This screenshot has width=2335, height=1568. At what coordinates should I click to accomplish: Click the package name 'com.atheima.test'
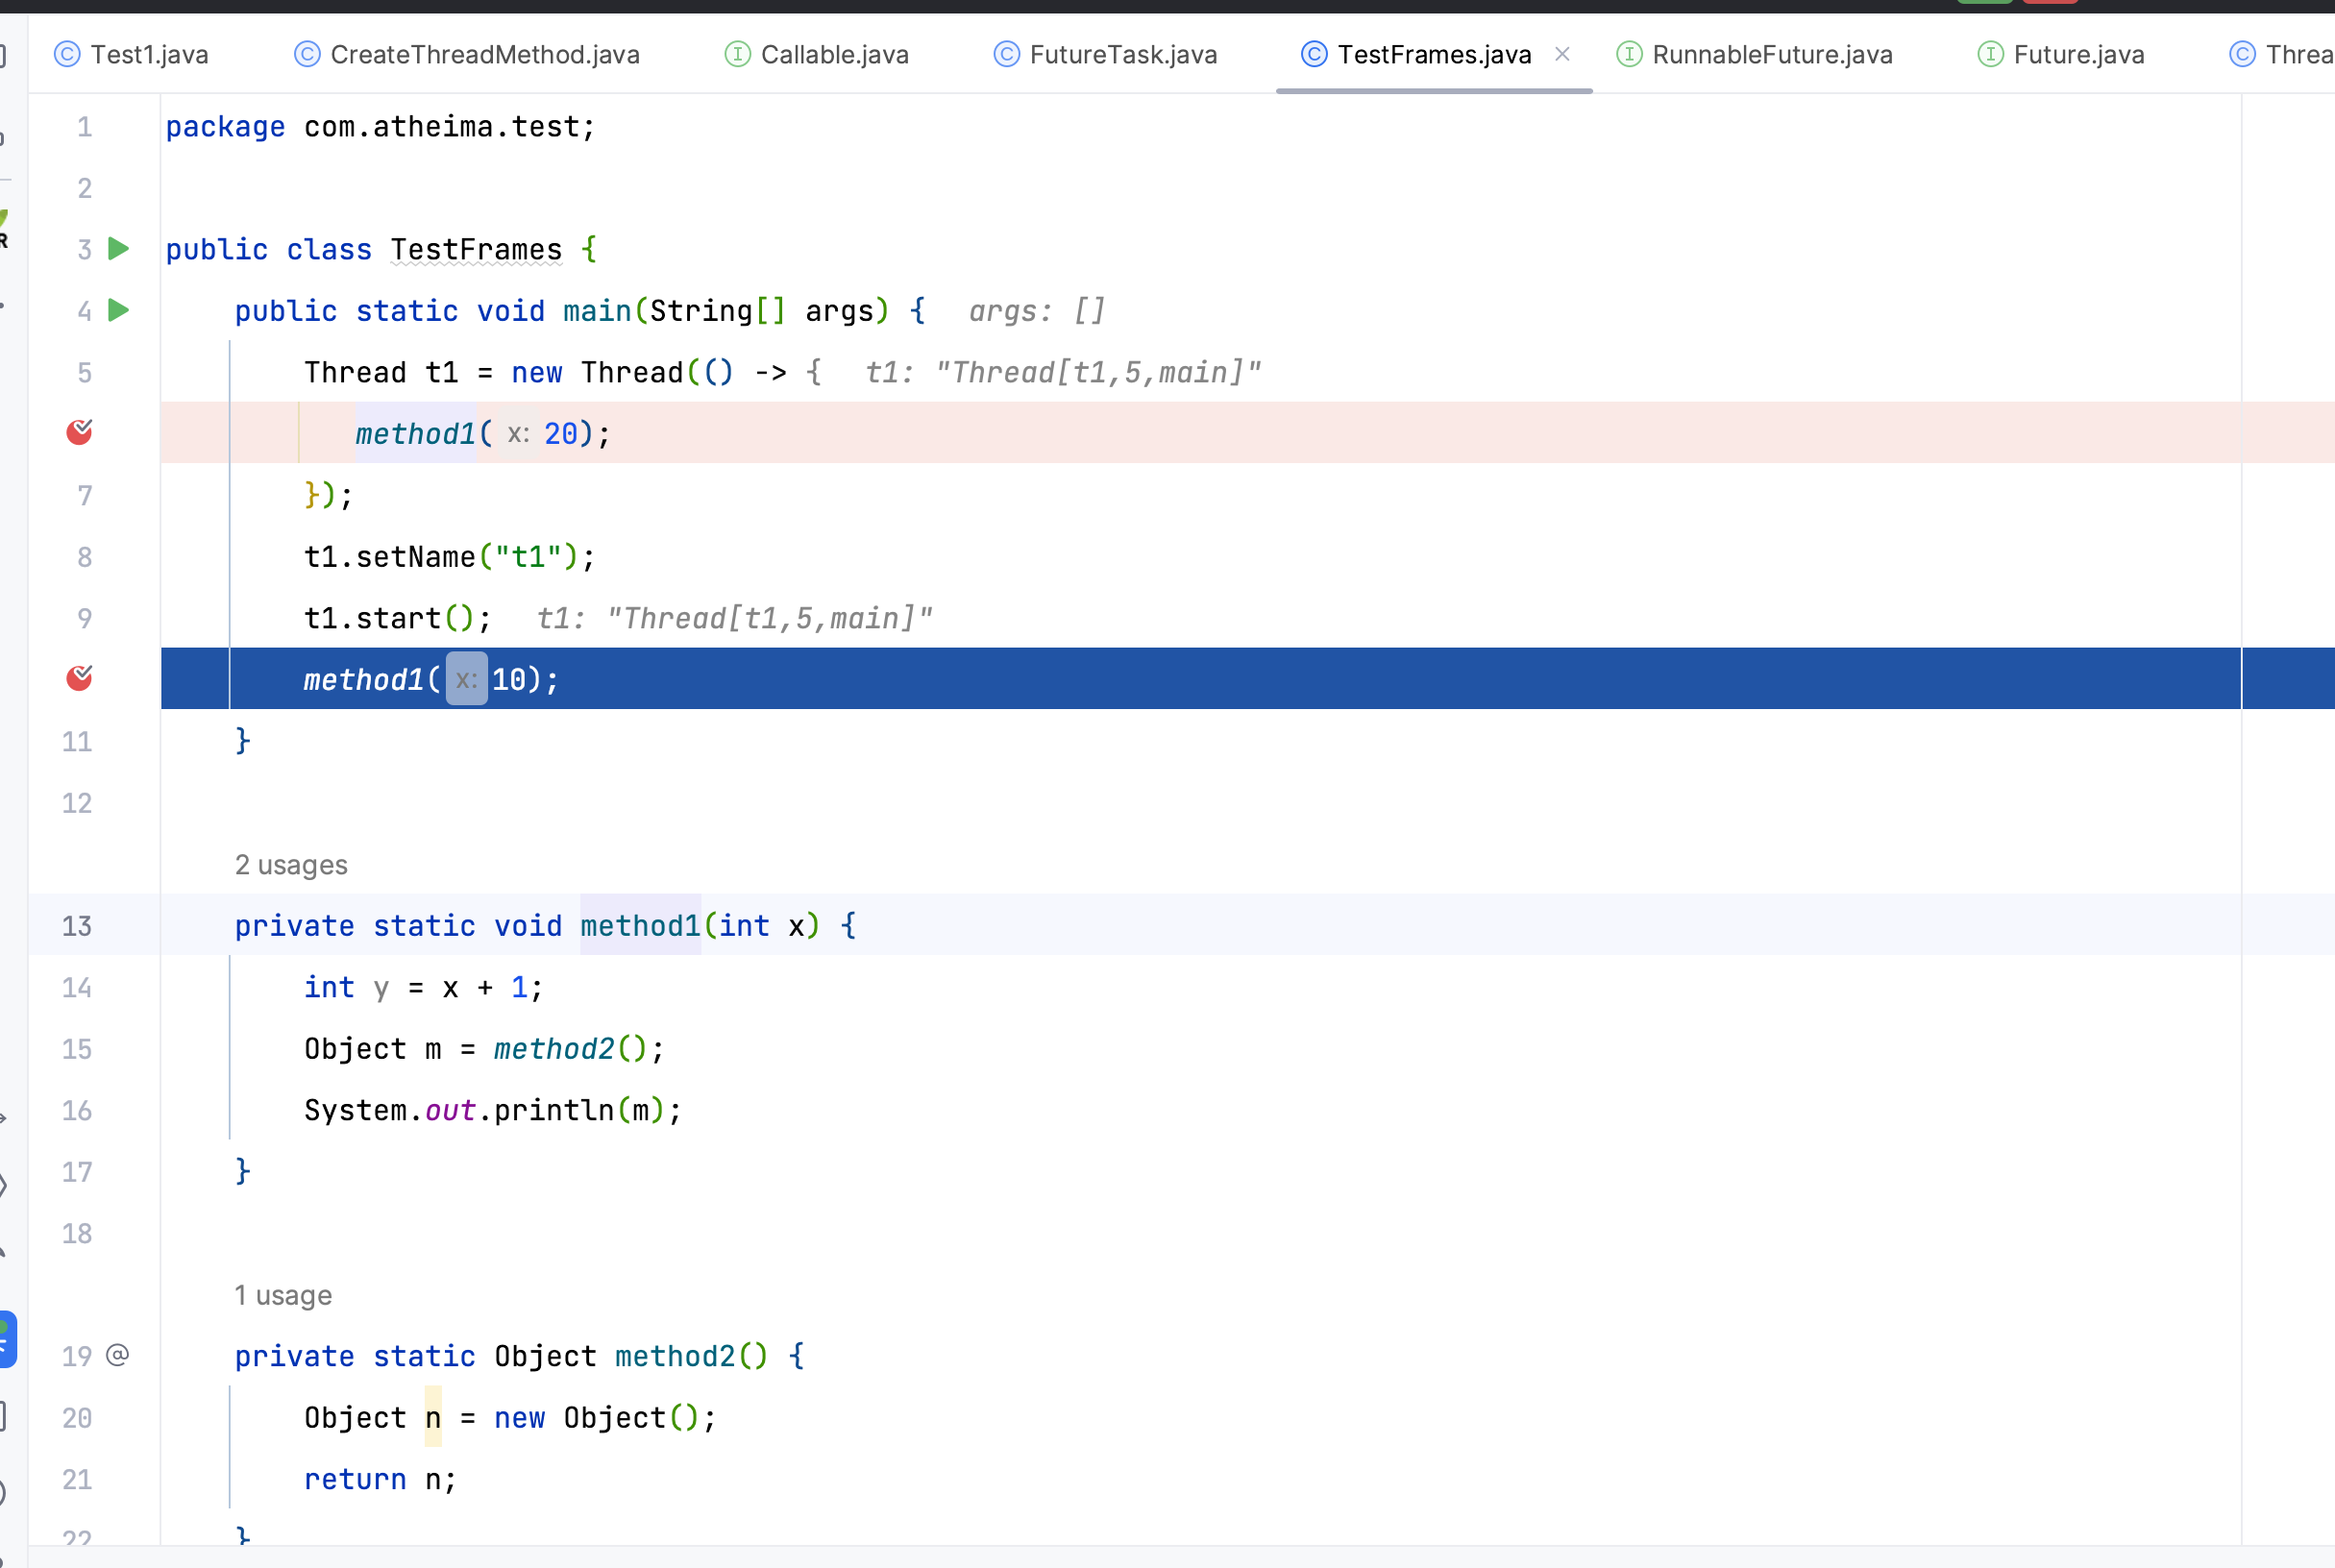click(441, 127)
